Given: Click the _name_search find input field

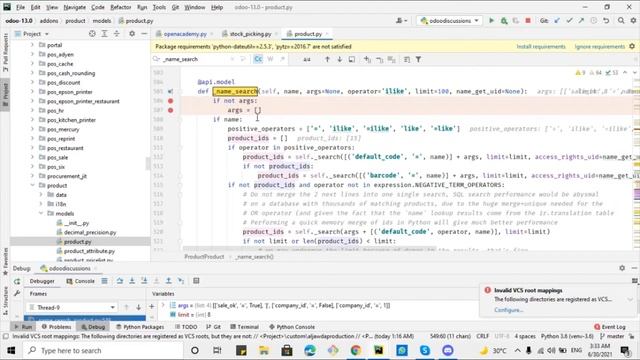Looking at the screenshot, I should coord(196,60).
